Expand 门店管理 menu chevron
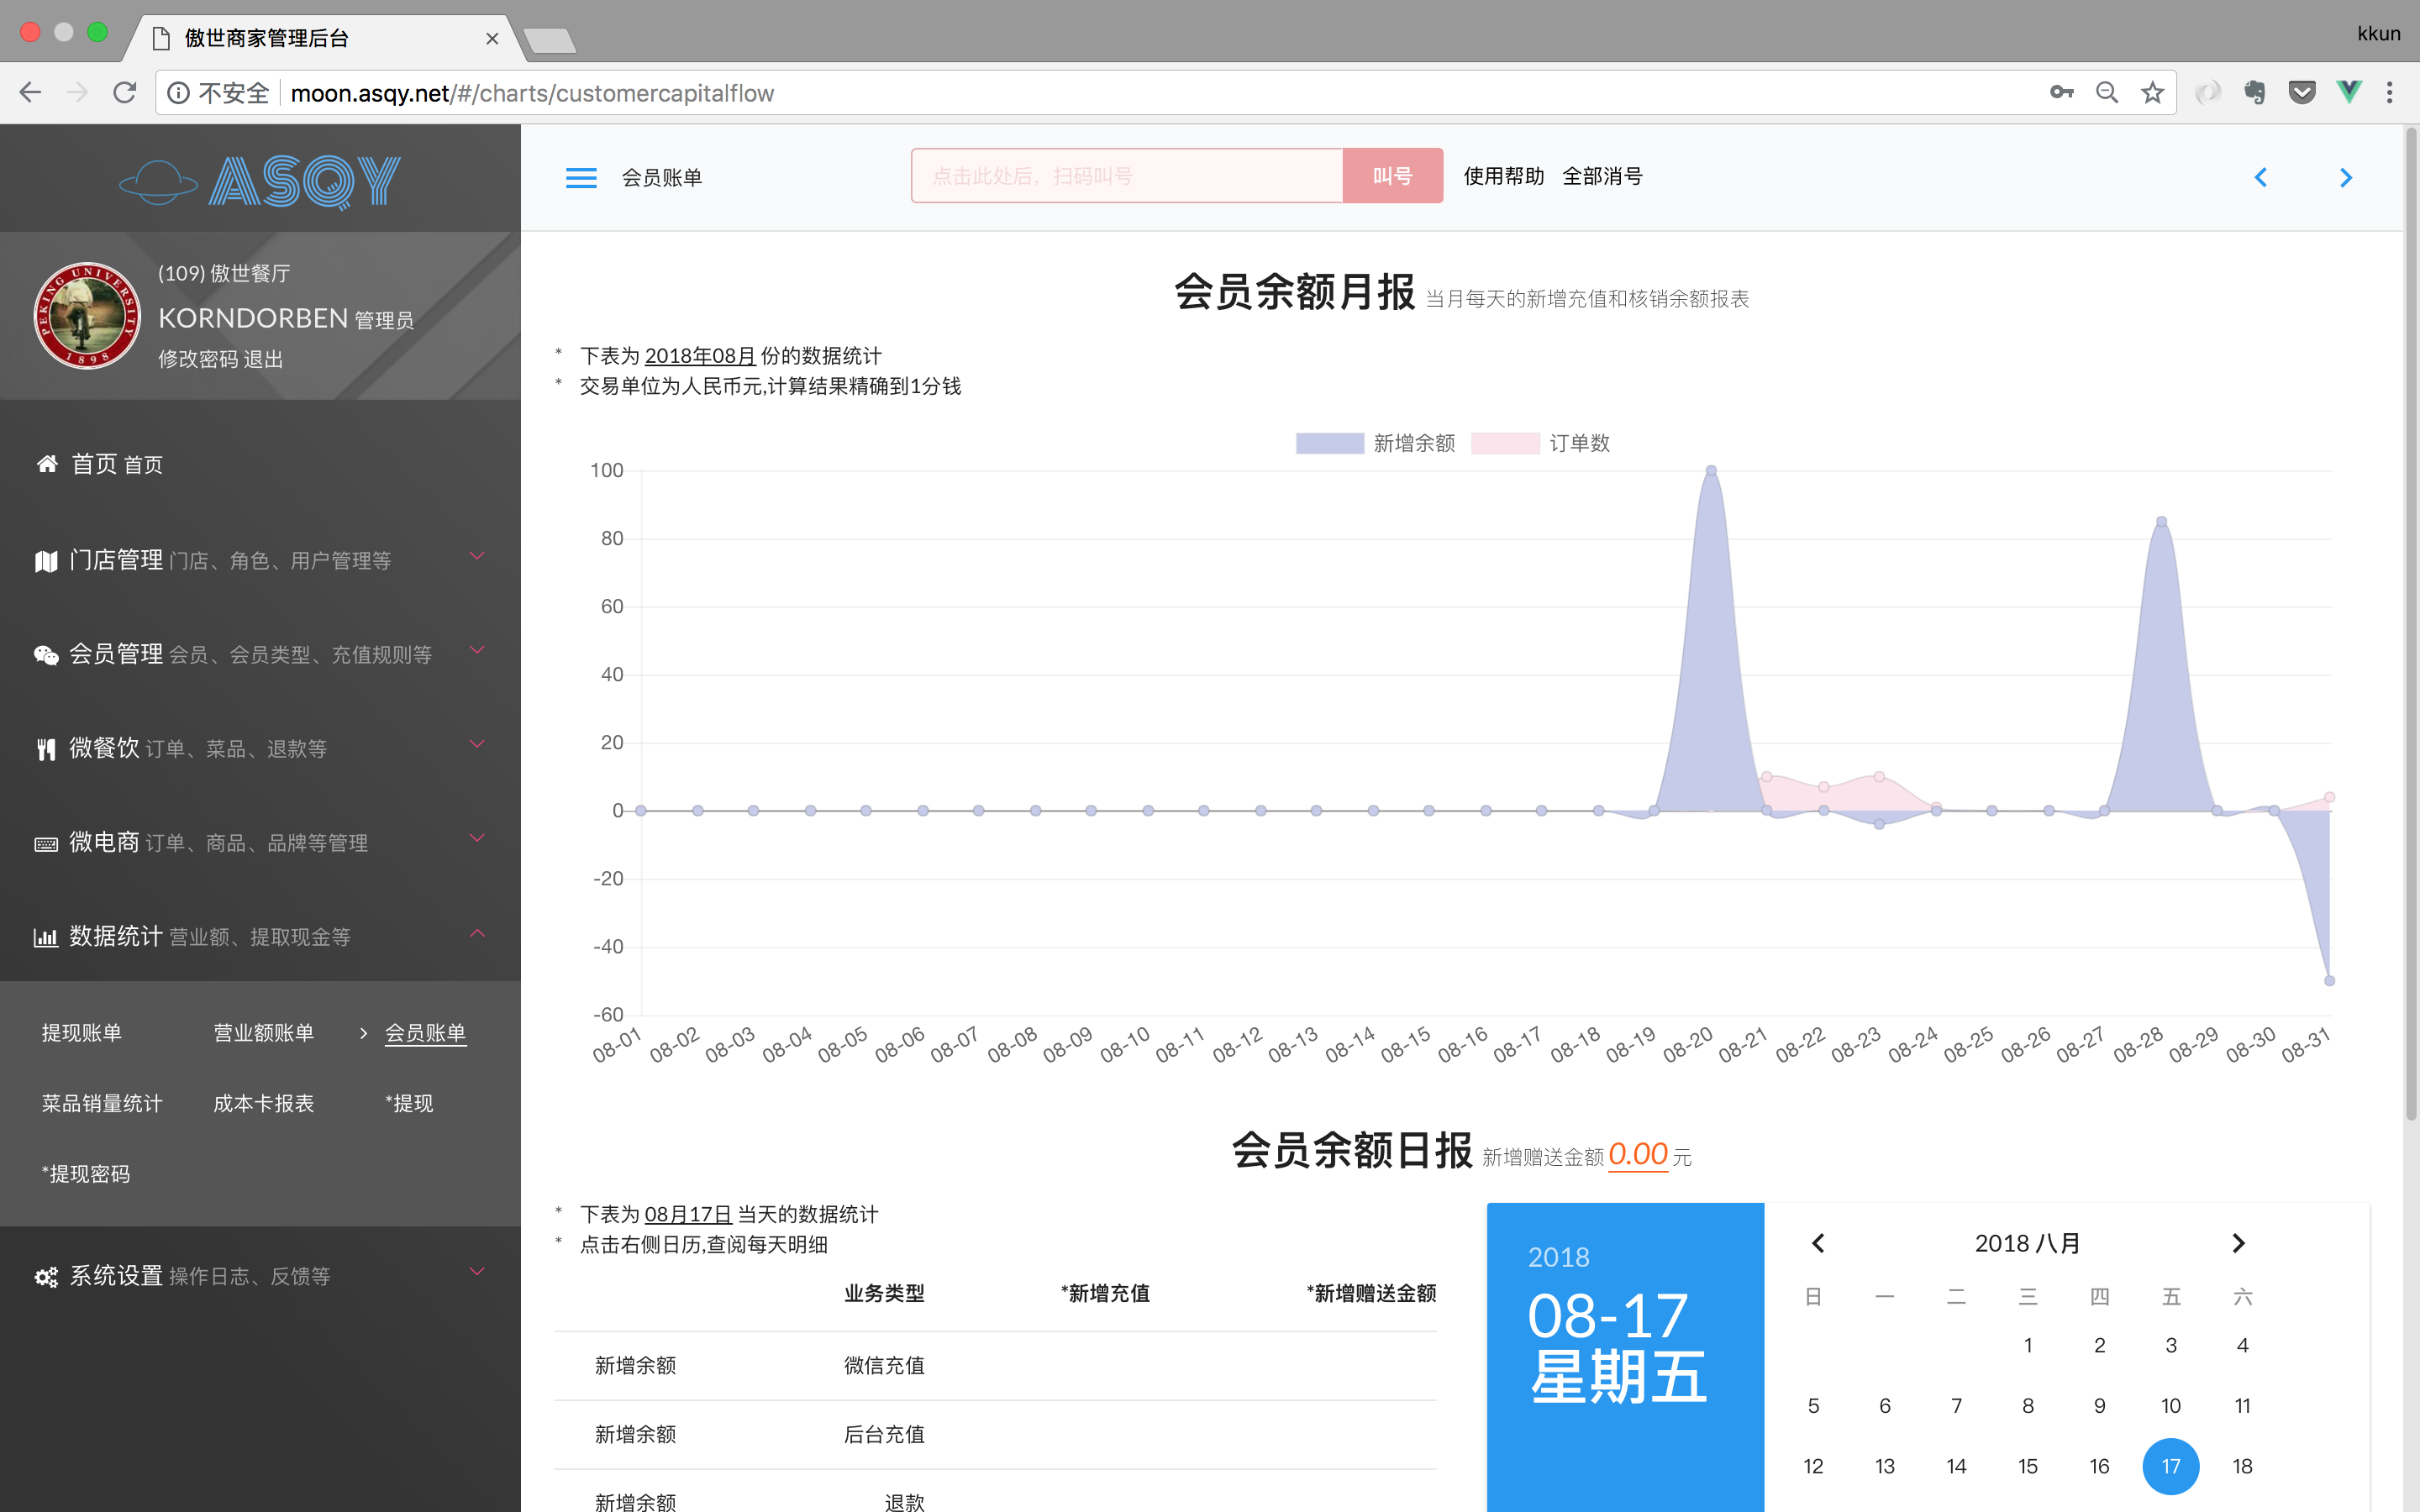 click(477, 556)
